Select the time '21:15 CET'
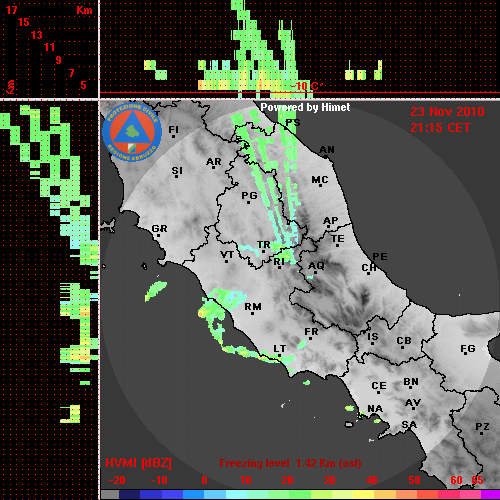This screenshot has height=500, width=500. click(x=440, y=128)
